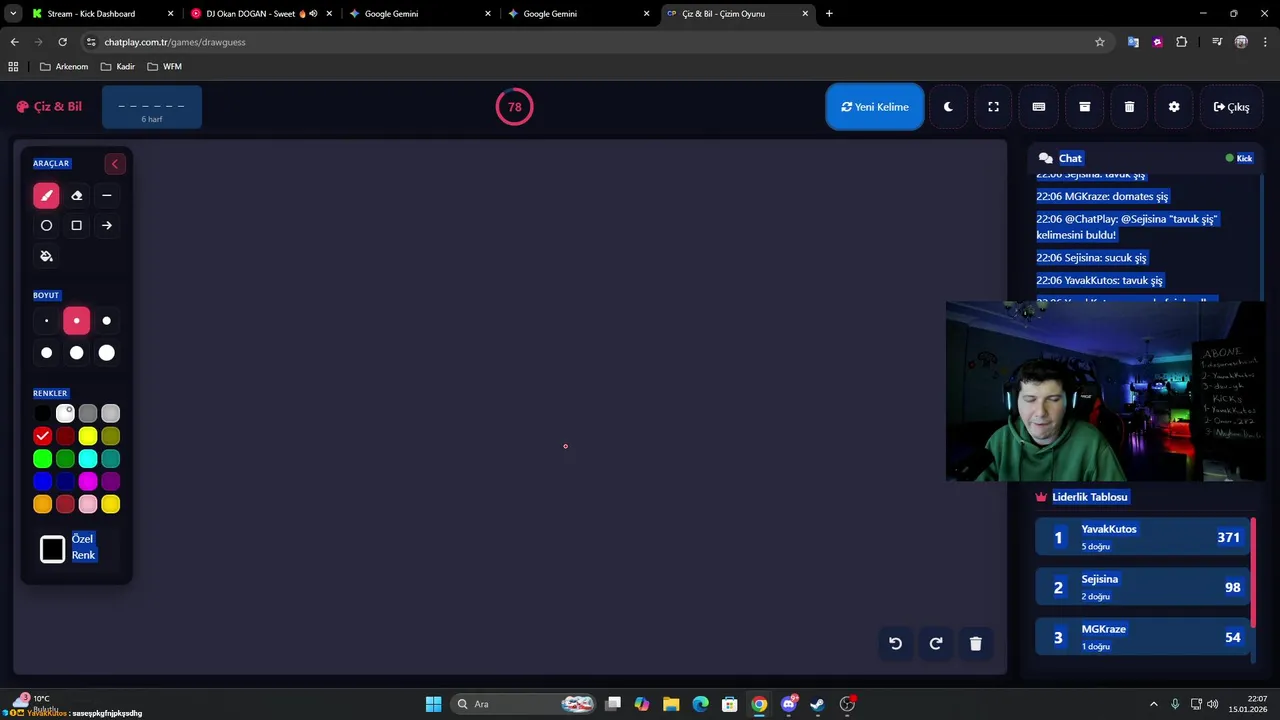
Task: Open a new browser tab
Action: coord(829,14)
